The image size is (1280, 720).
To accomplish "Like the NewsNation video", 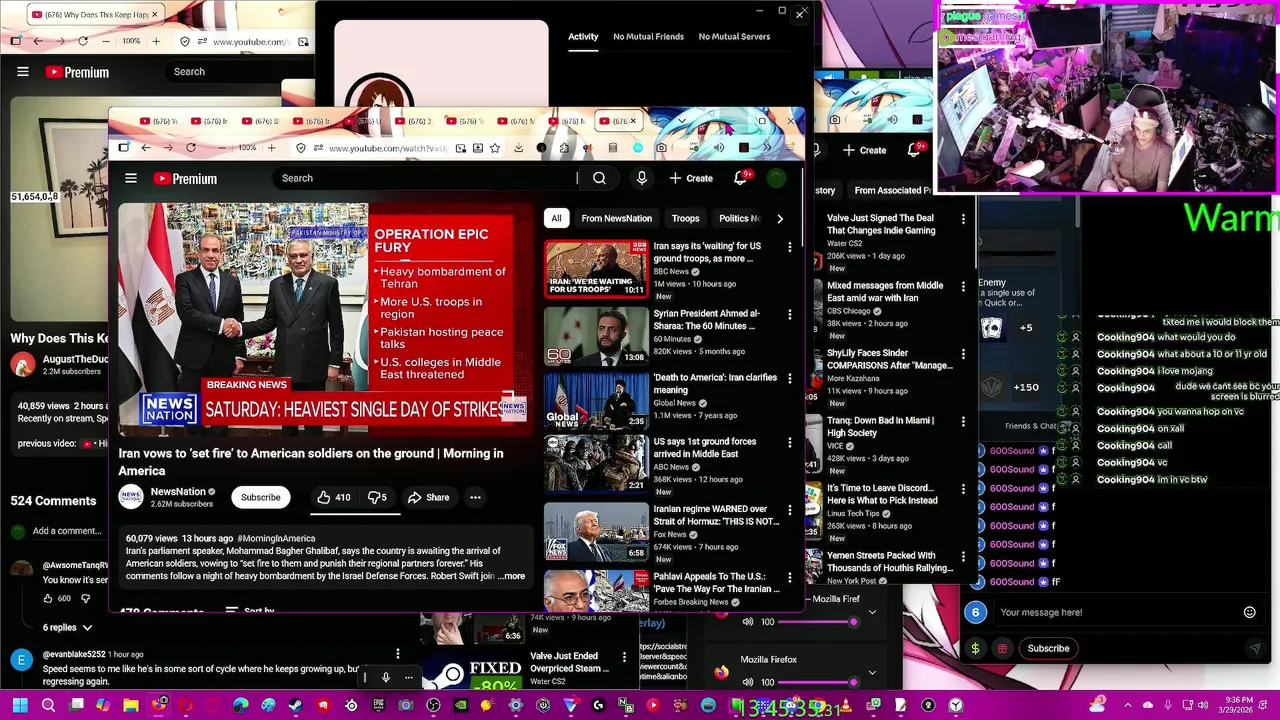I will point(334,497).
